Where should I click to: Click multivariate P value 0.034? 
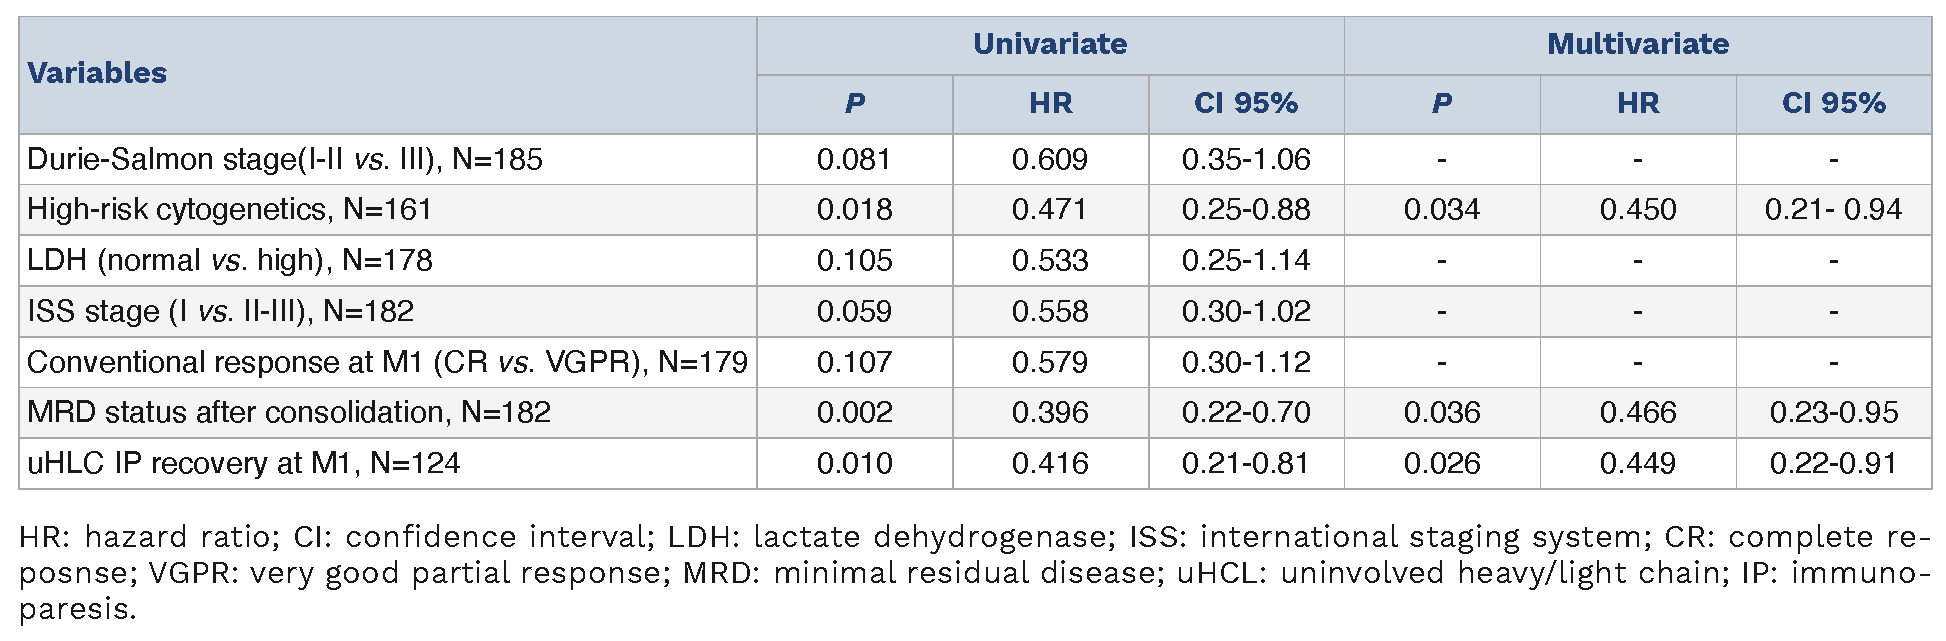1441,209
